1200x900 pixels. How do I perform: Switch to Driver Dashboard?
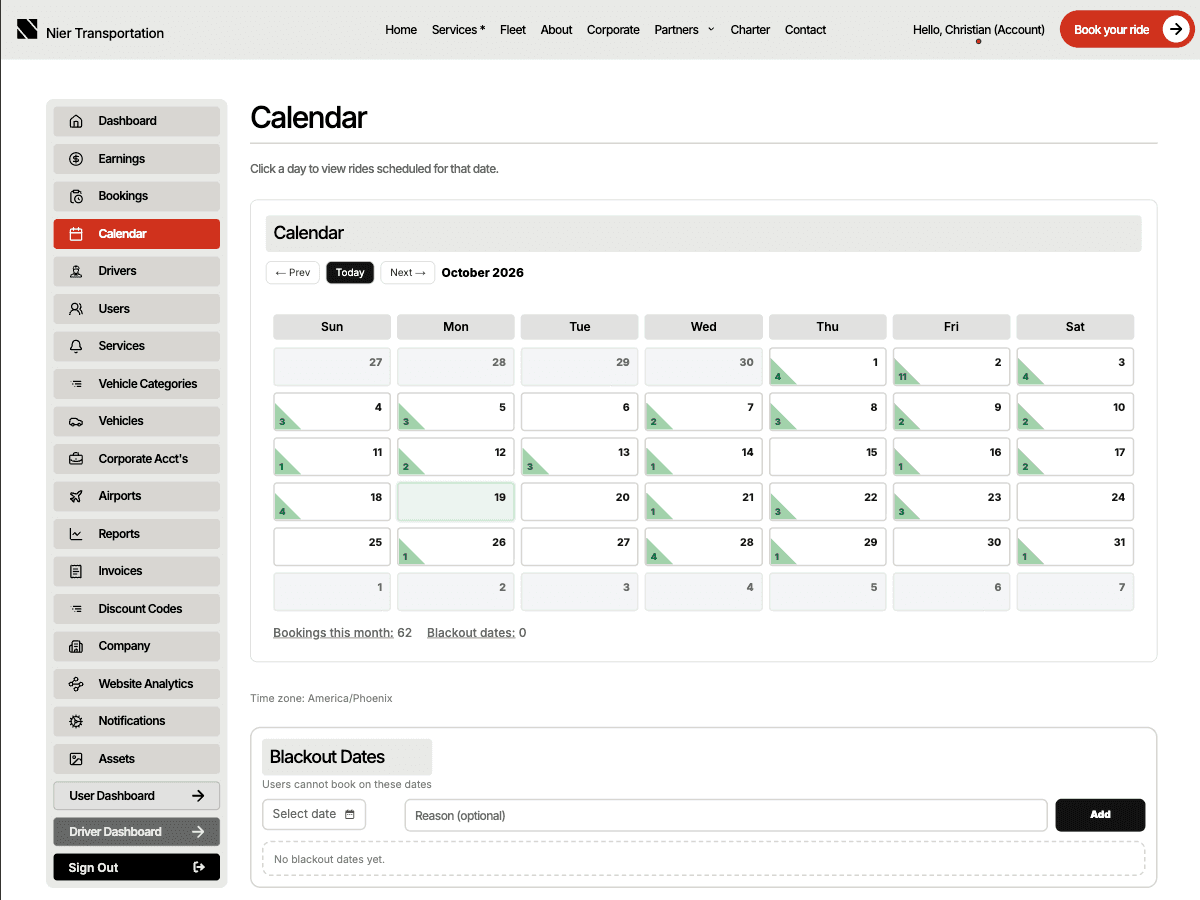[137, 832]
